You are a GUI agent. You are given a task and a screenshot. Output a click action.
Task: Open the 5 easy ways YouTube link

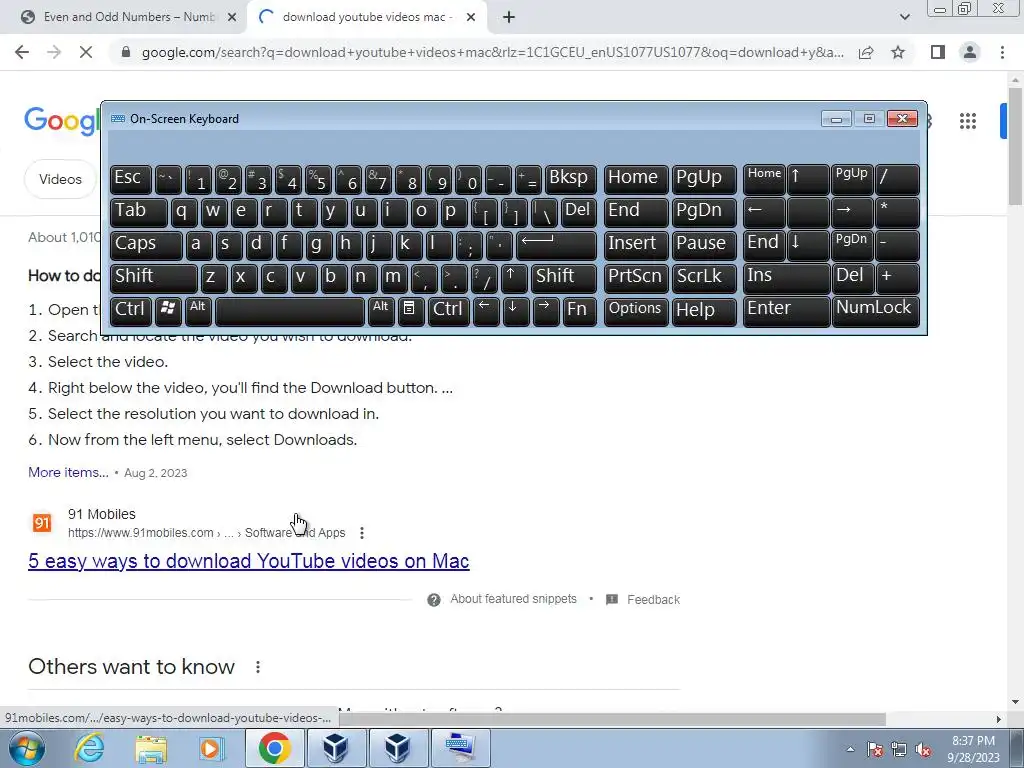coord(249,561)
